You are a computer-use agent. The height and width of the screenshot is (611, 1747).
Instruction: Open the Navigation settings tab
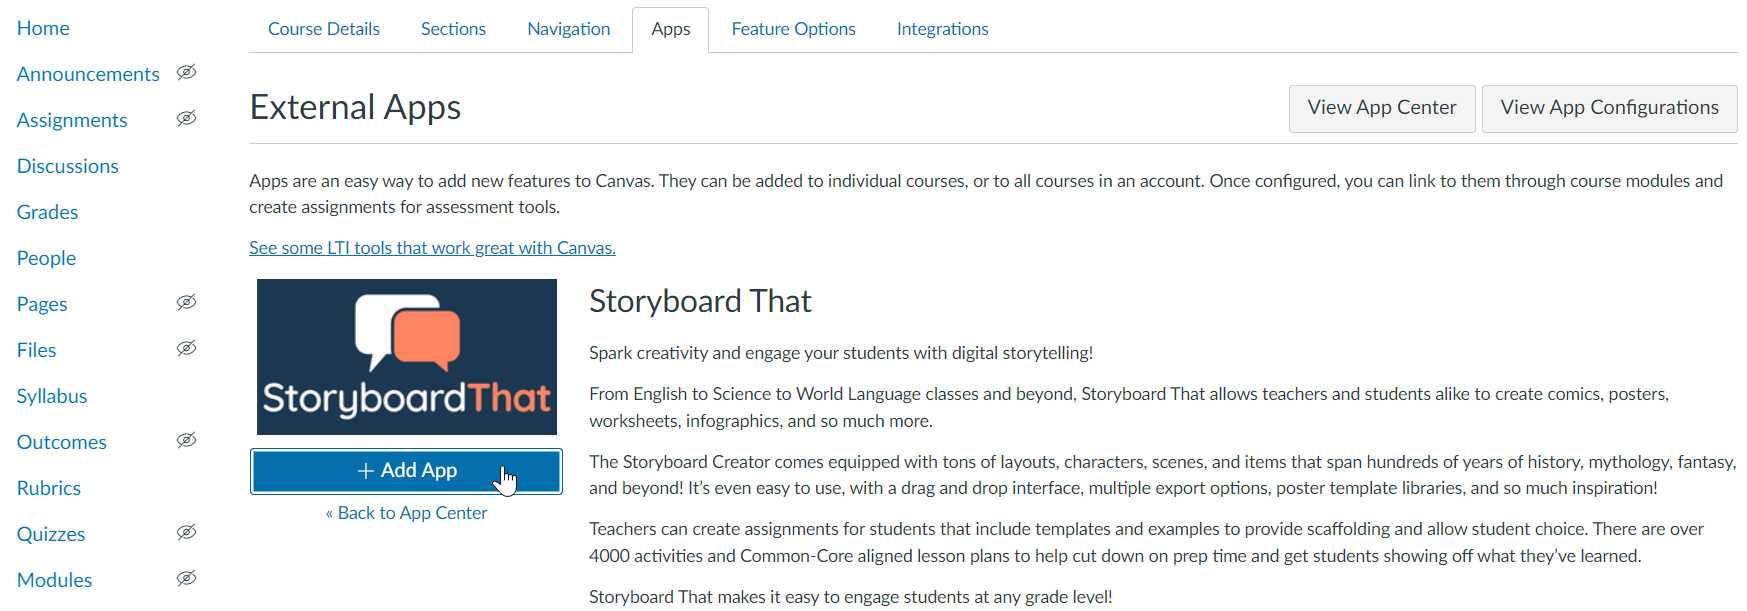click(x=569, y=29)
